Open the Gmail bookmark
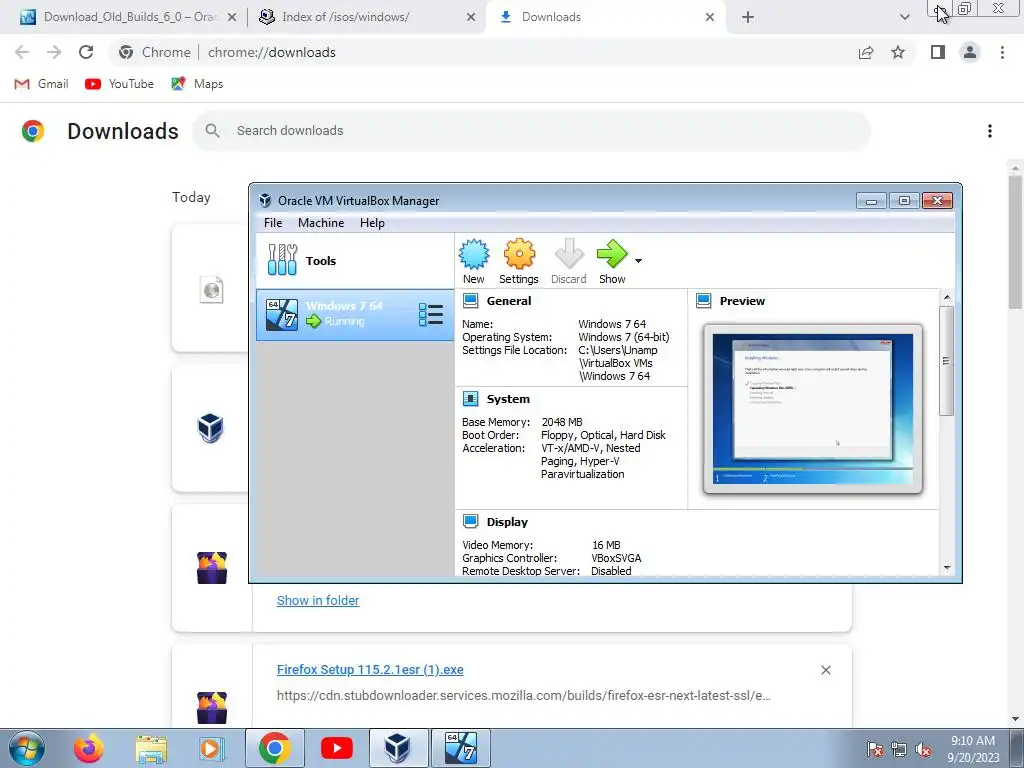Image resolution: width=1024 pixels, height=768 pixels. pyautogui.click(x=41, y=84)
